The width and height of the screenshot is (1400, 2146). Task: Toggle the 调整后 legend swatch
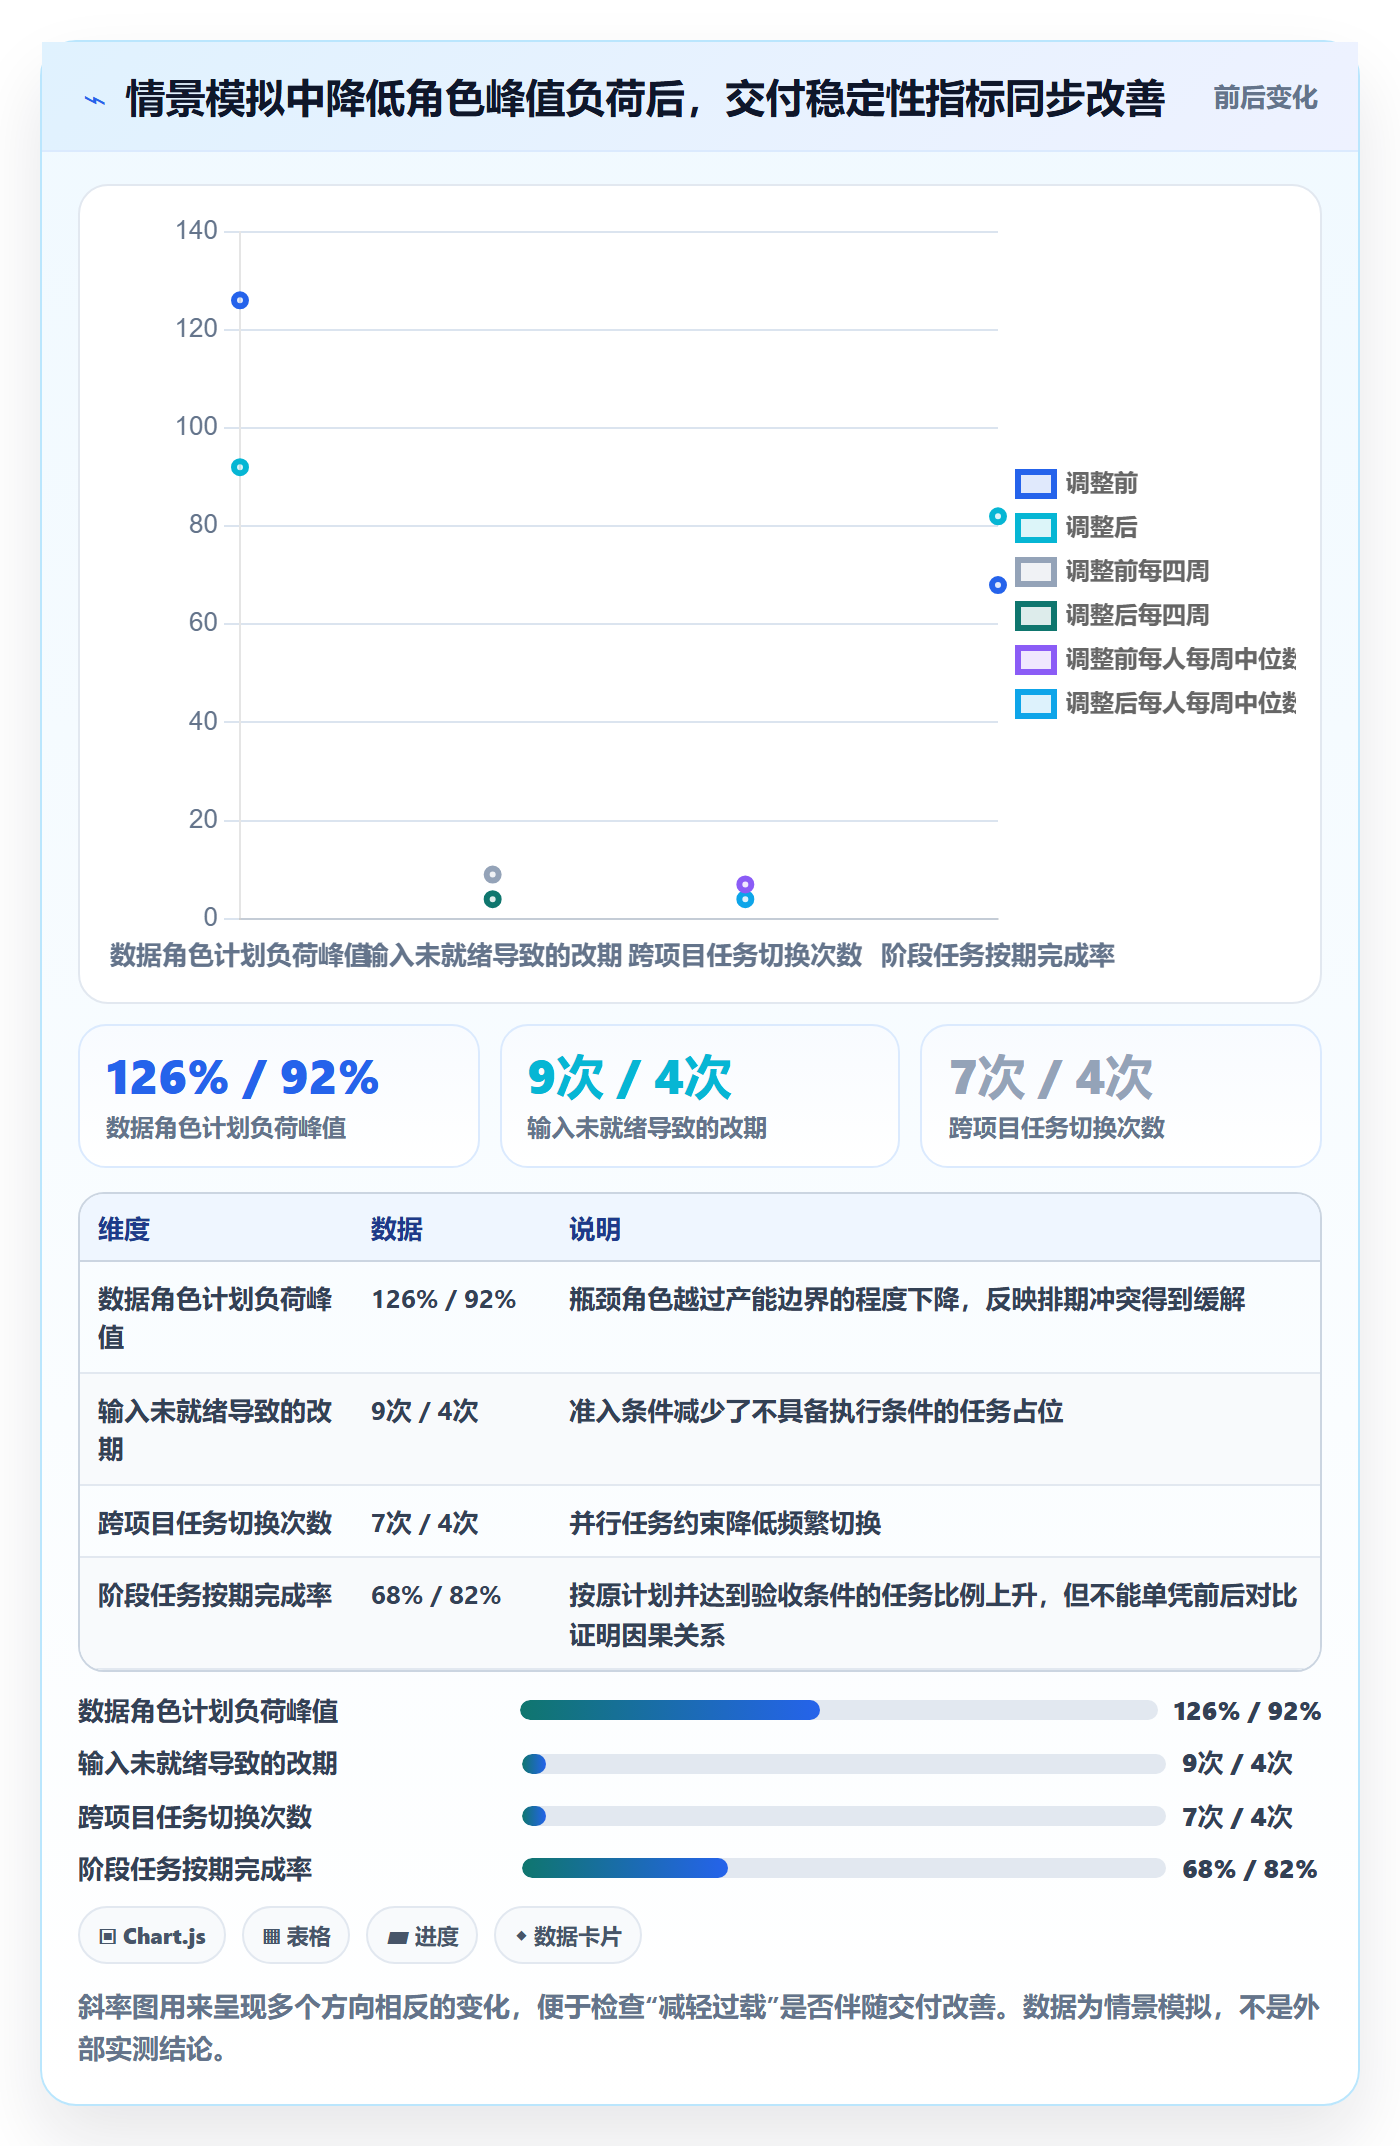point(1035,528)
